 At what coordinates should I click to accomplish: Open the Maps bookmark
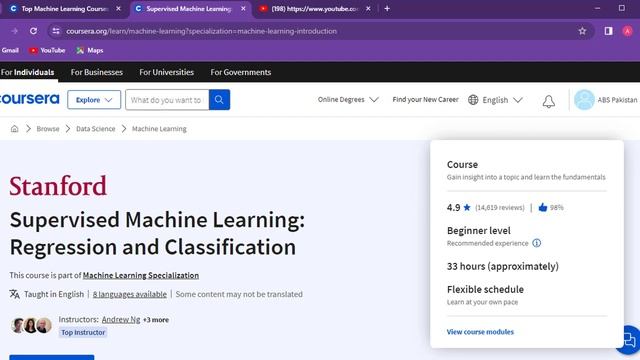90,50
